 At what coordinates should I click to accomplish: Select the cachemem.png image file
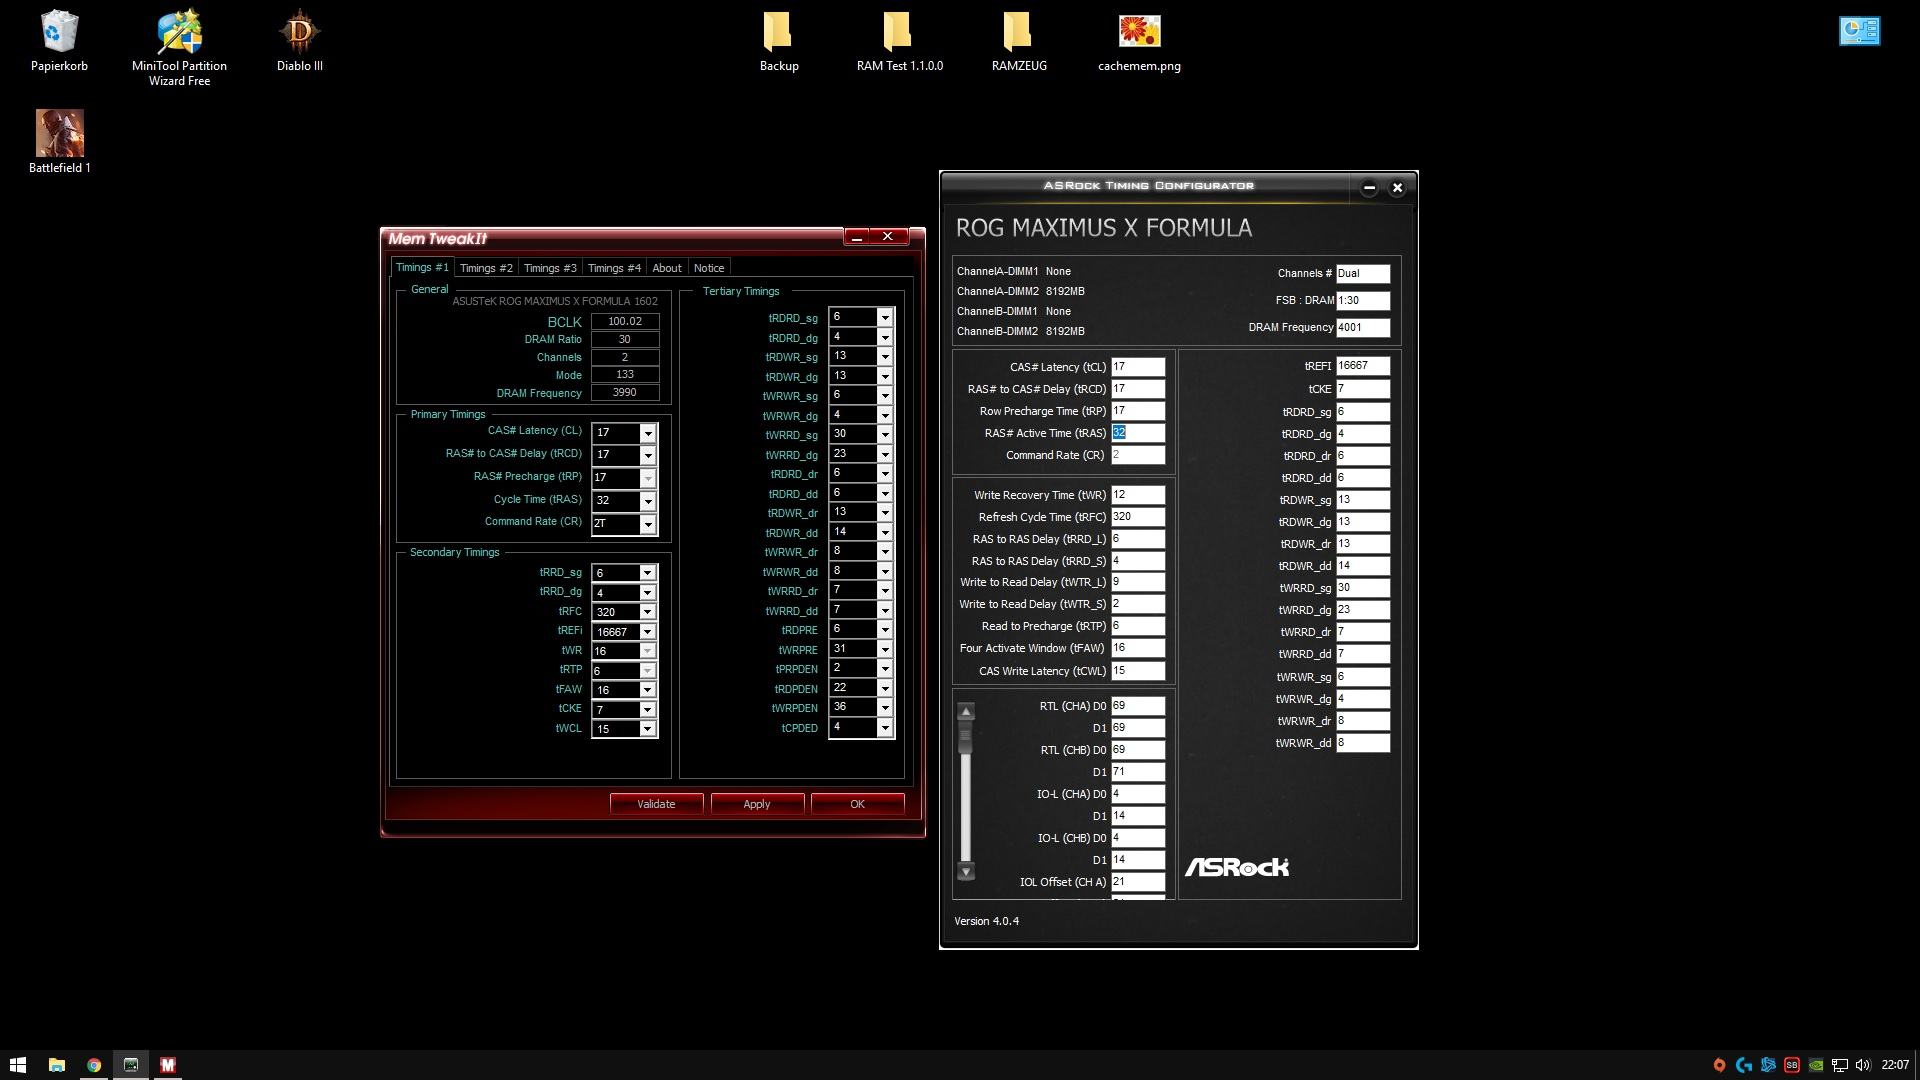point(1139,42)
